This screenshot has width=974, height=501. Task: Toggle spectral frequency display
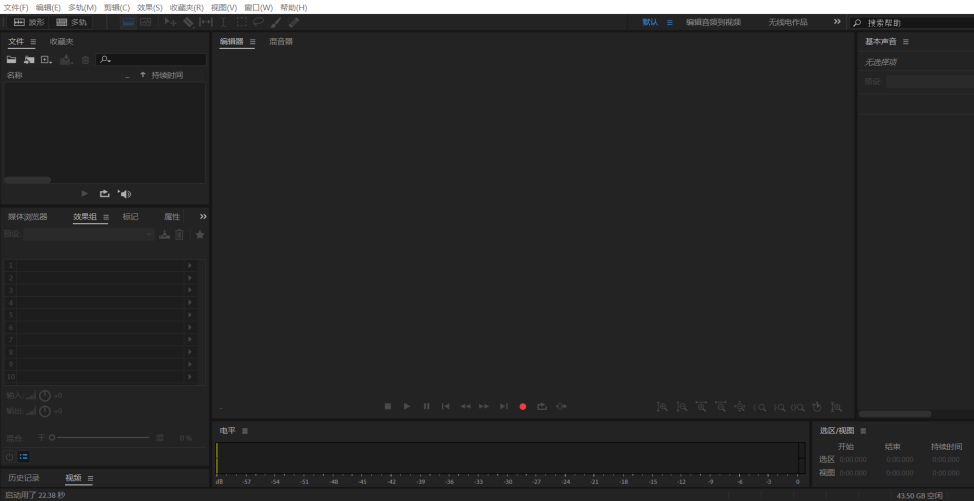coord(128,22)
